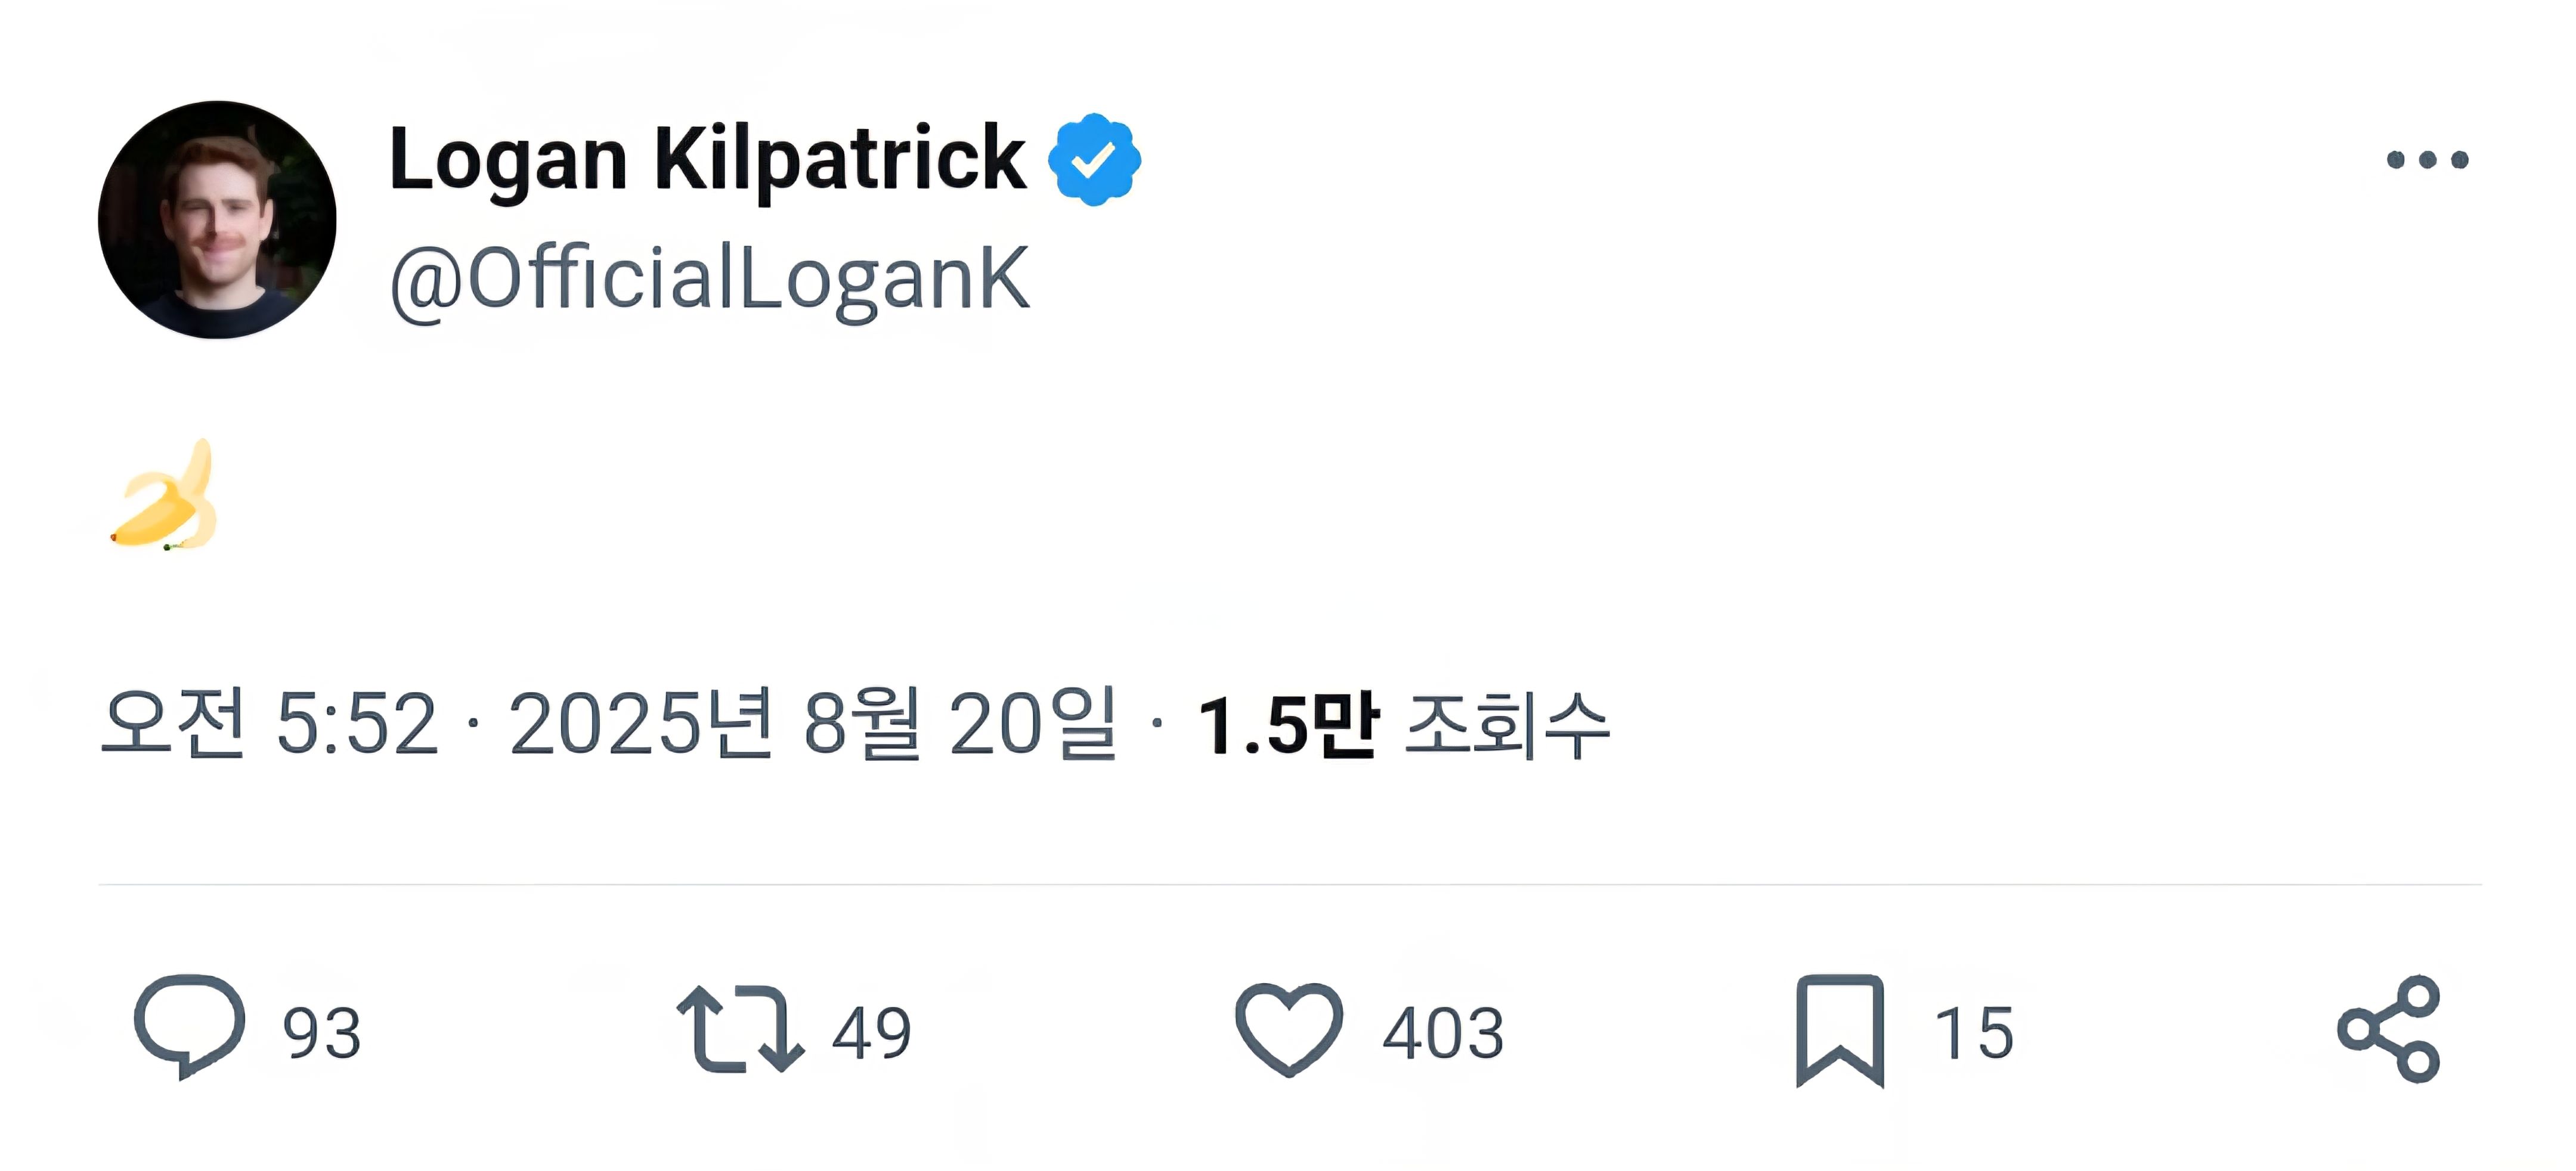
Task: Click the 403 likes count
Action: click(1443, 1033)
